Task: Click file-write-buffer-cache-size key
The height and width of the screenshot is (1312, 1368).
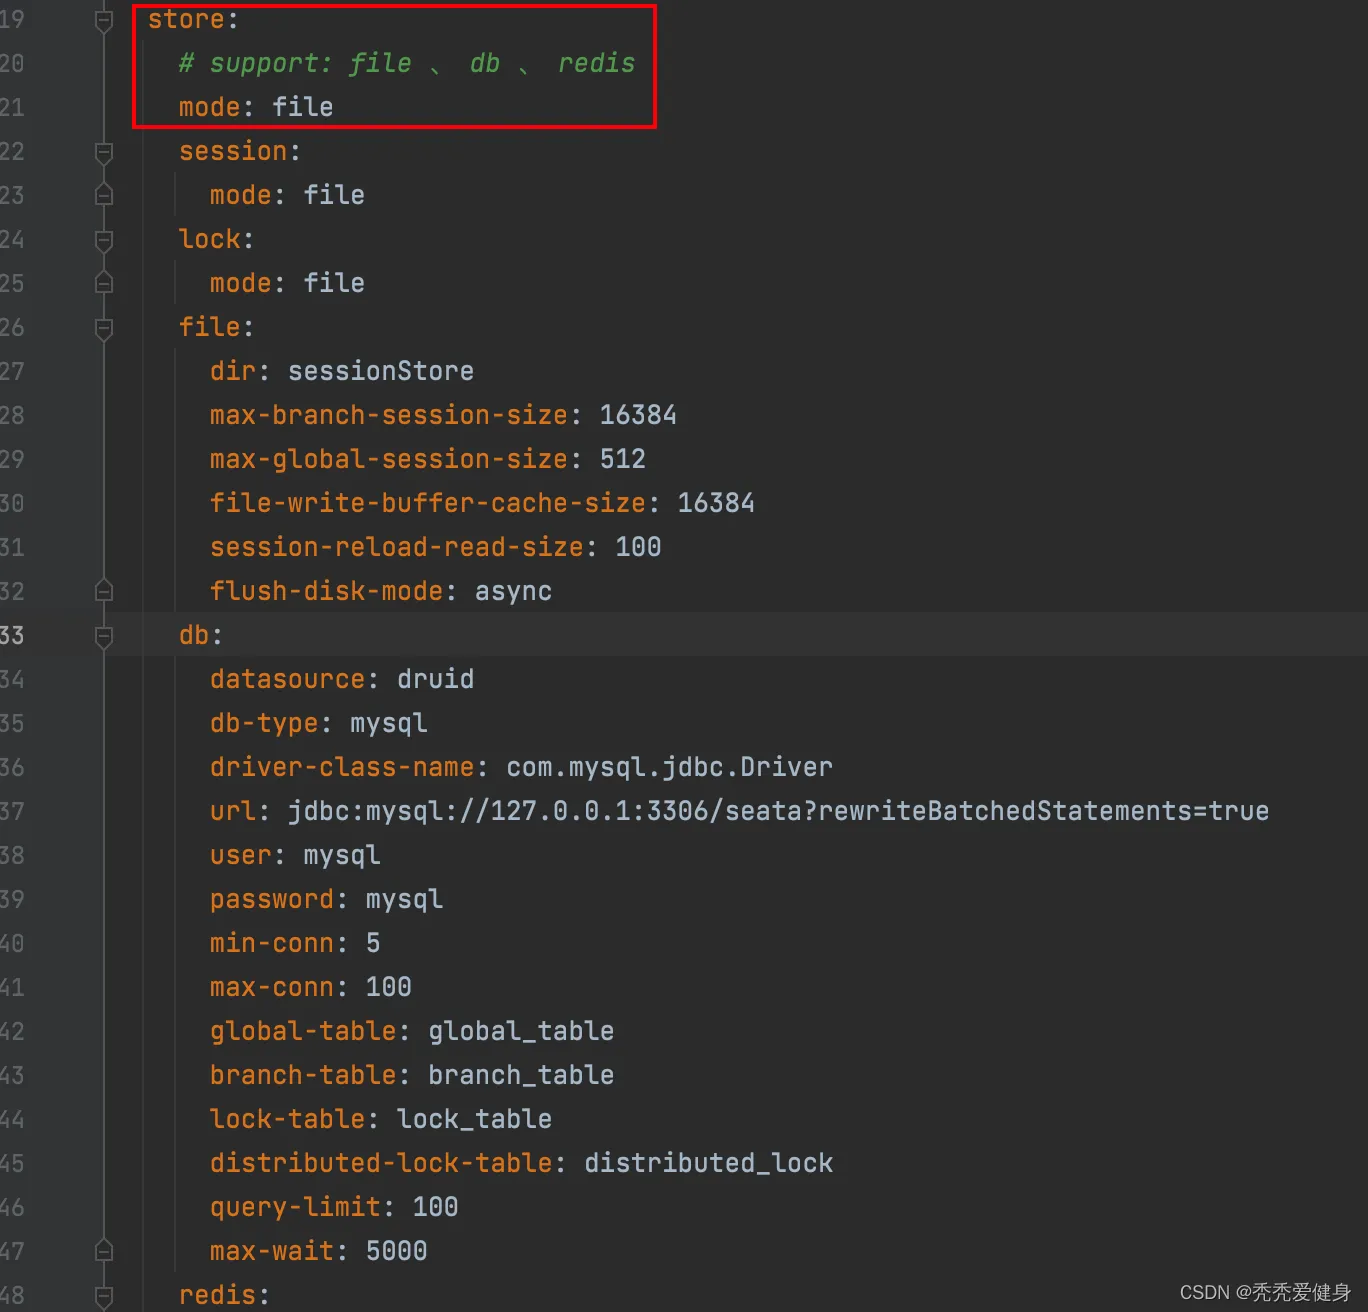Action: [x=428, y=503]
